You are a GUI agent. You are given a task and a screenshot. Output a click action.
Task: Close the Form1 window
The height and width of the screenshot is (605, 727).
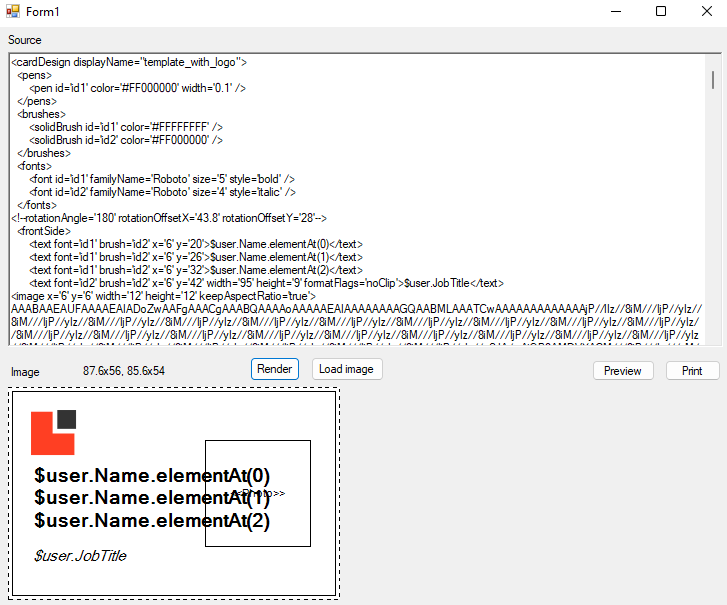coord(706,11)
